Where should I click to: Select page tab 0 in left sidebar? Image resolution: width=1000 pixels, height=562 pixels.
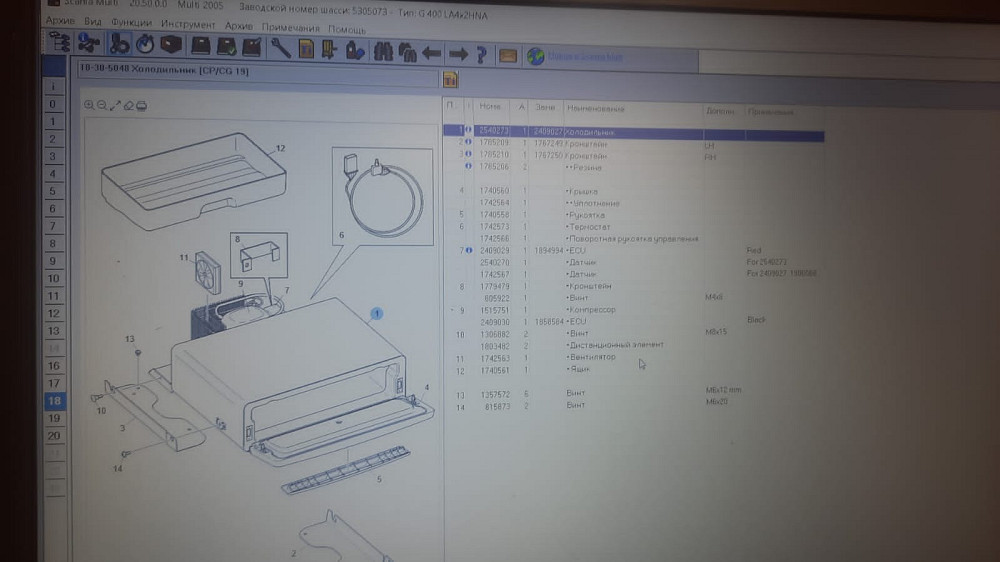pyautogui.click(x=52, y=104)
